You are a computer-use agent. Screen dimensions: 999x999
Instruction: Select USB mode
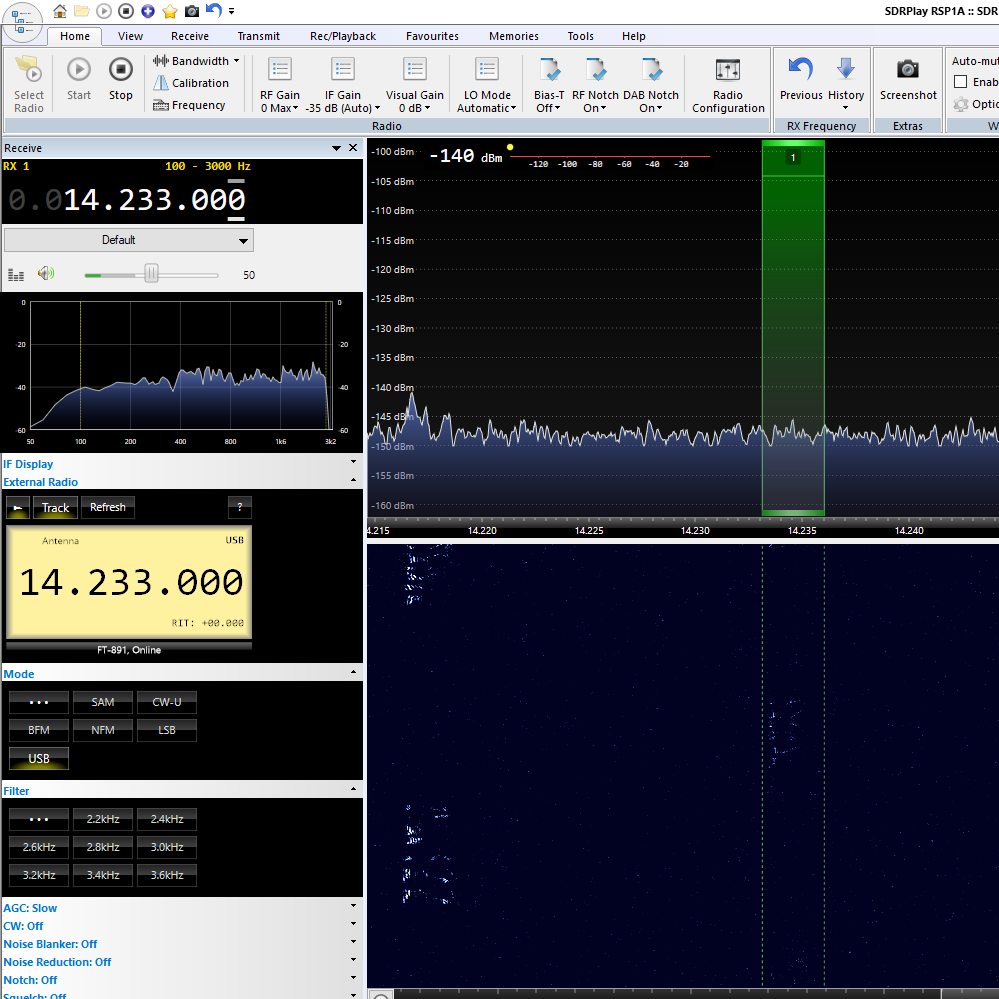point(39,758)
